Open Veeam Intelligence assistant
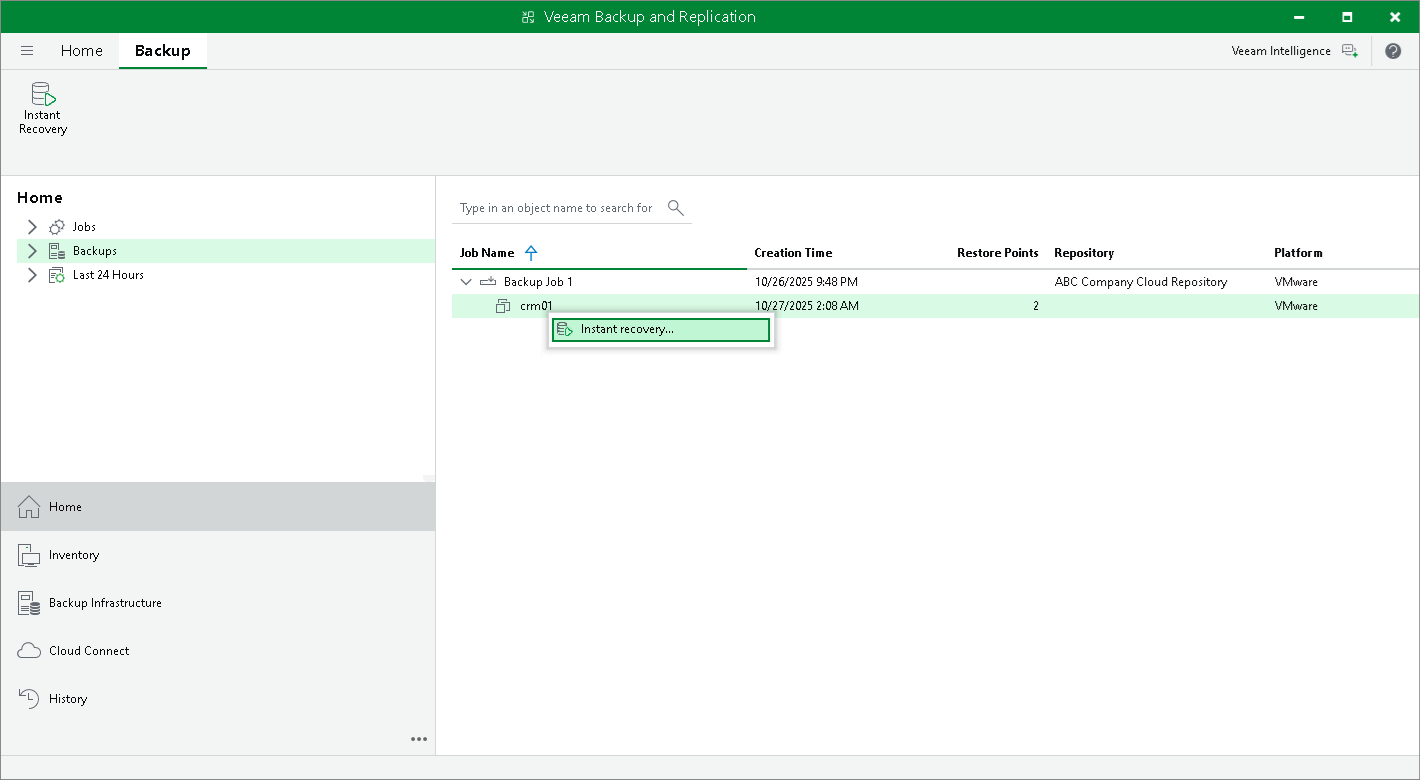The image size is (1420, 780). pyautogui.click(x=1295, y=51)
